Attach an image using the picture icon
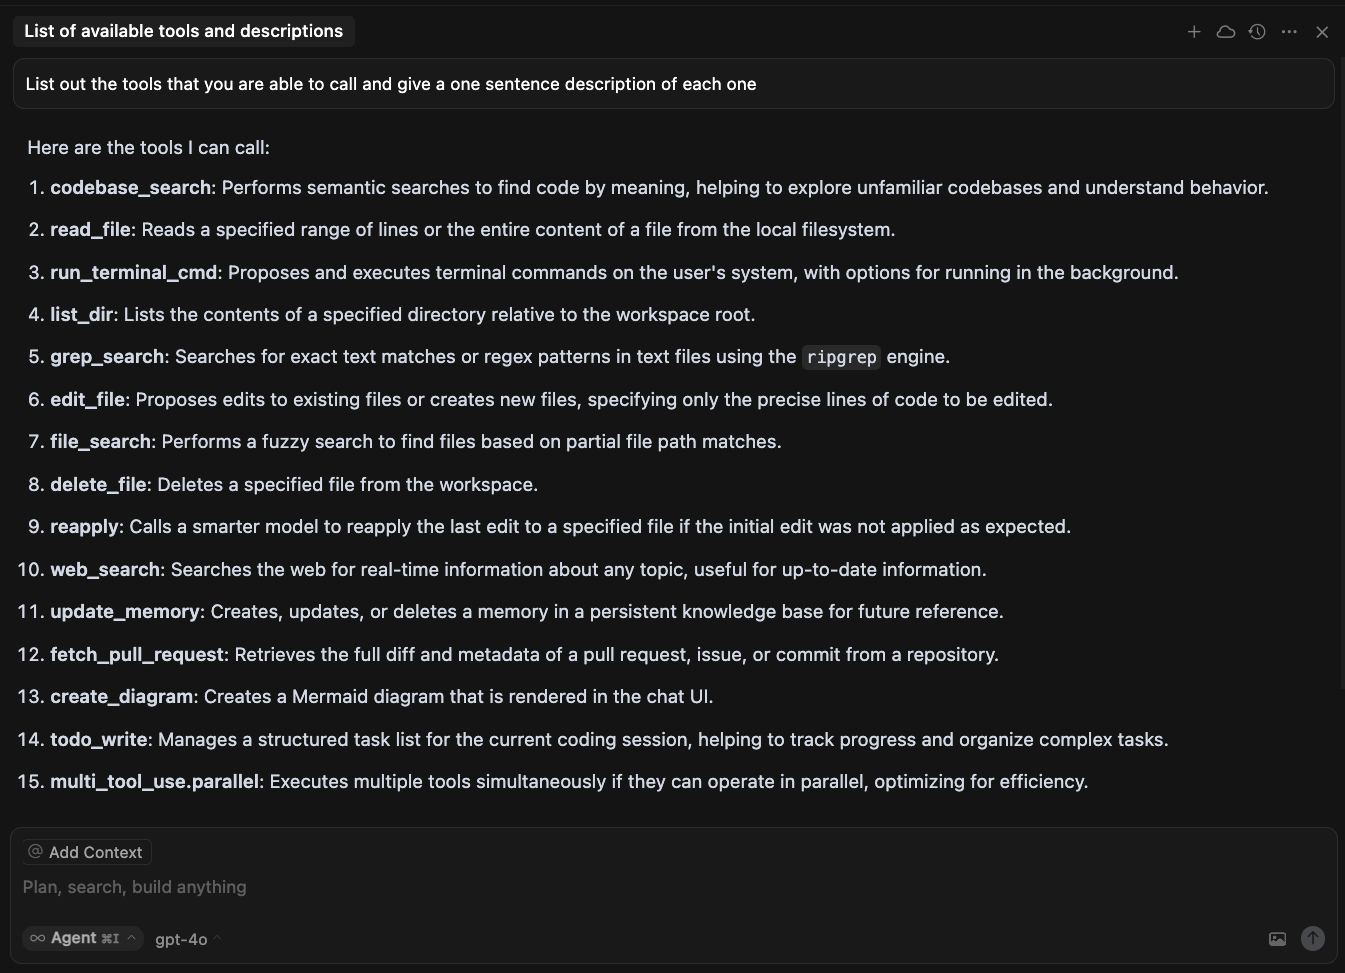1345x973 pixels. coord(1277,939)
